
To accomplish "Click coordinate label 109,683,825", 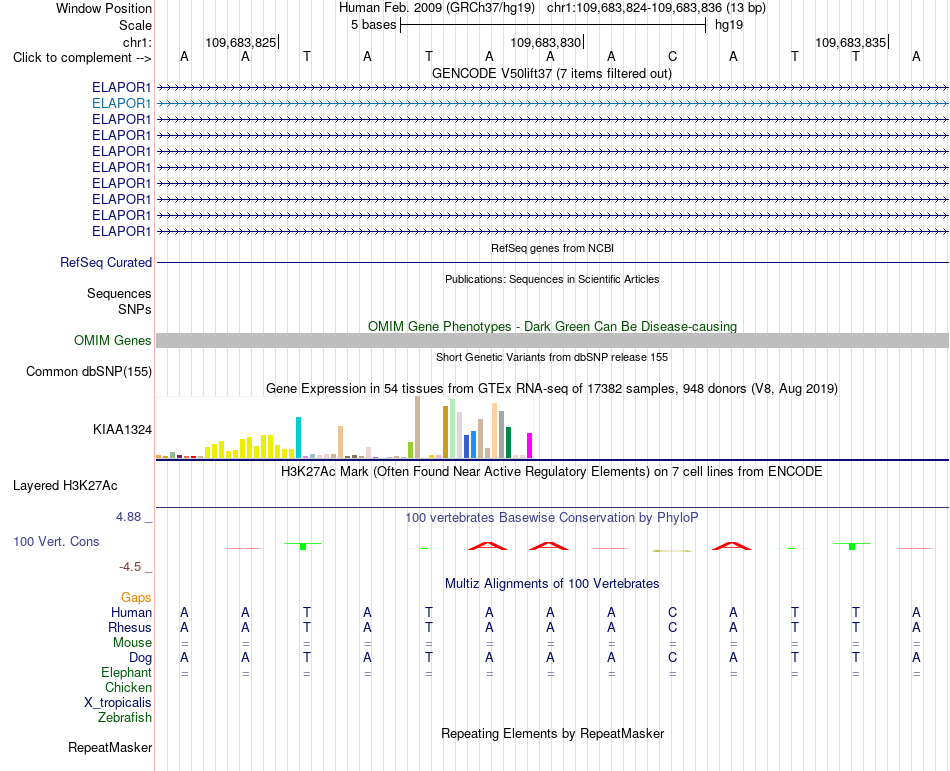I will [241, 42].
